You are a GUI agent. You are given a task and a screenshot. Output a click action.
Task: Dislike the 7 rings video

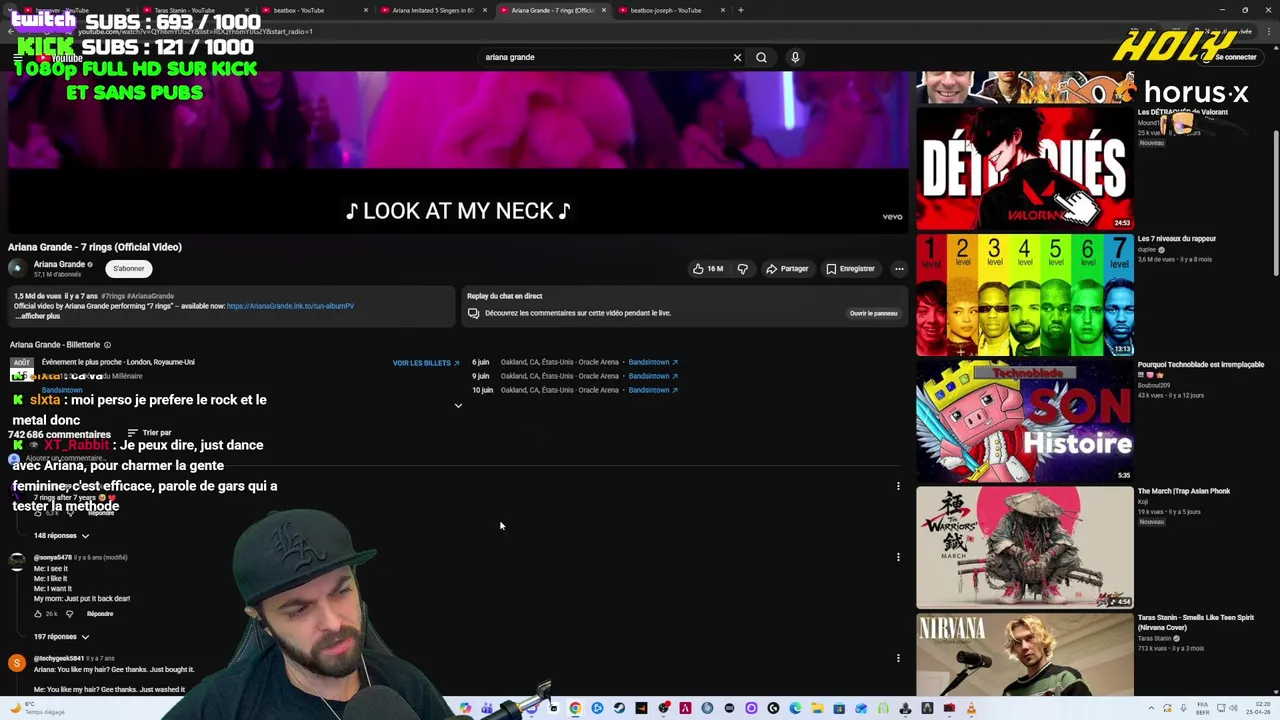tap(742, 268)
